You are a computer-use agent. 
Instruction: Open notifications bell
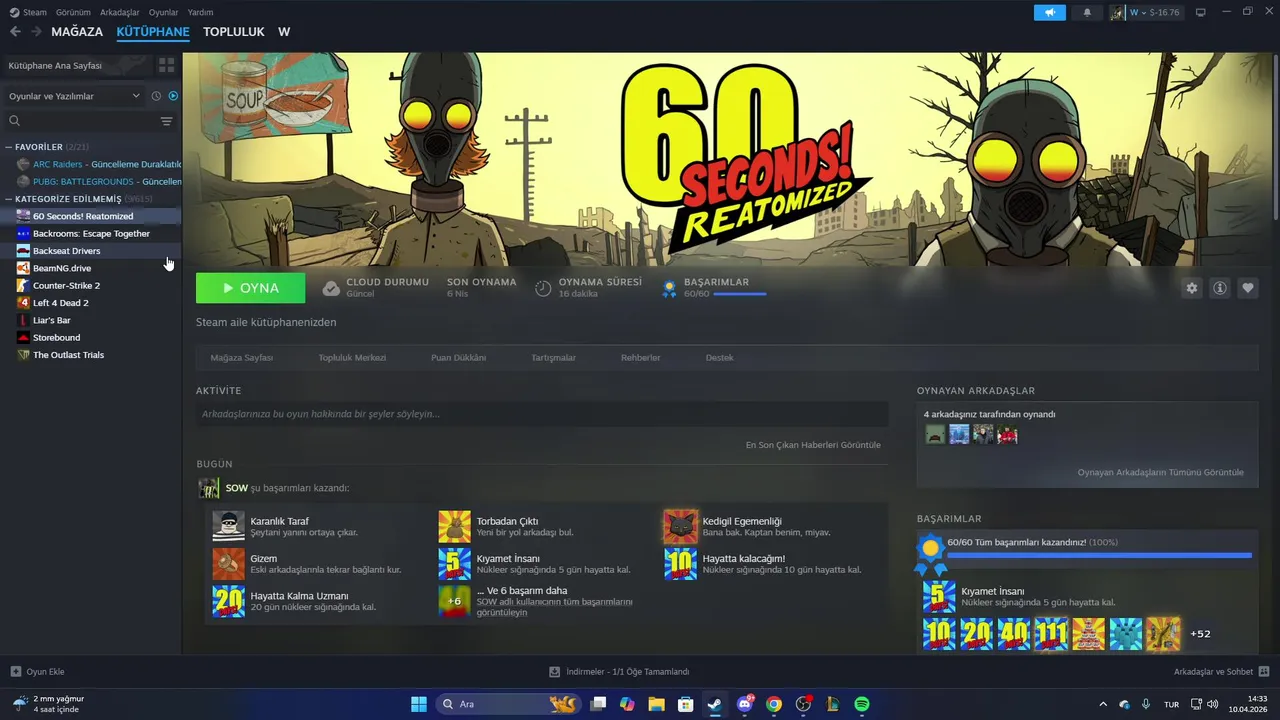click(x=1087, y=12)
